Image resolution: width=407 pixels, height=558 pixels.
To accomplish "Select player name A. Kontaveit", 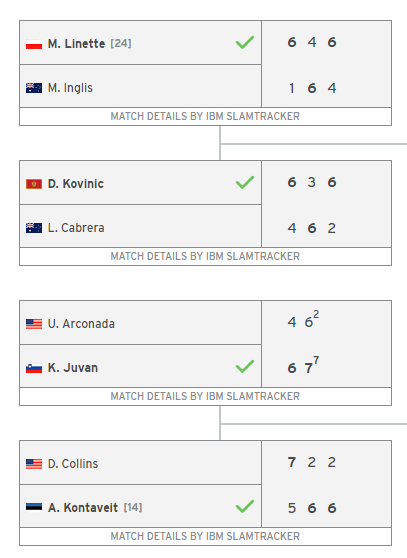I will coord(83,507).
